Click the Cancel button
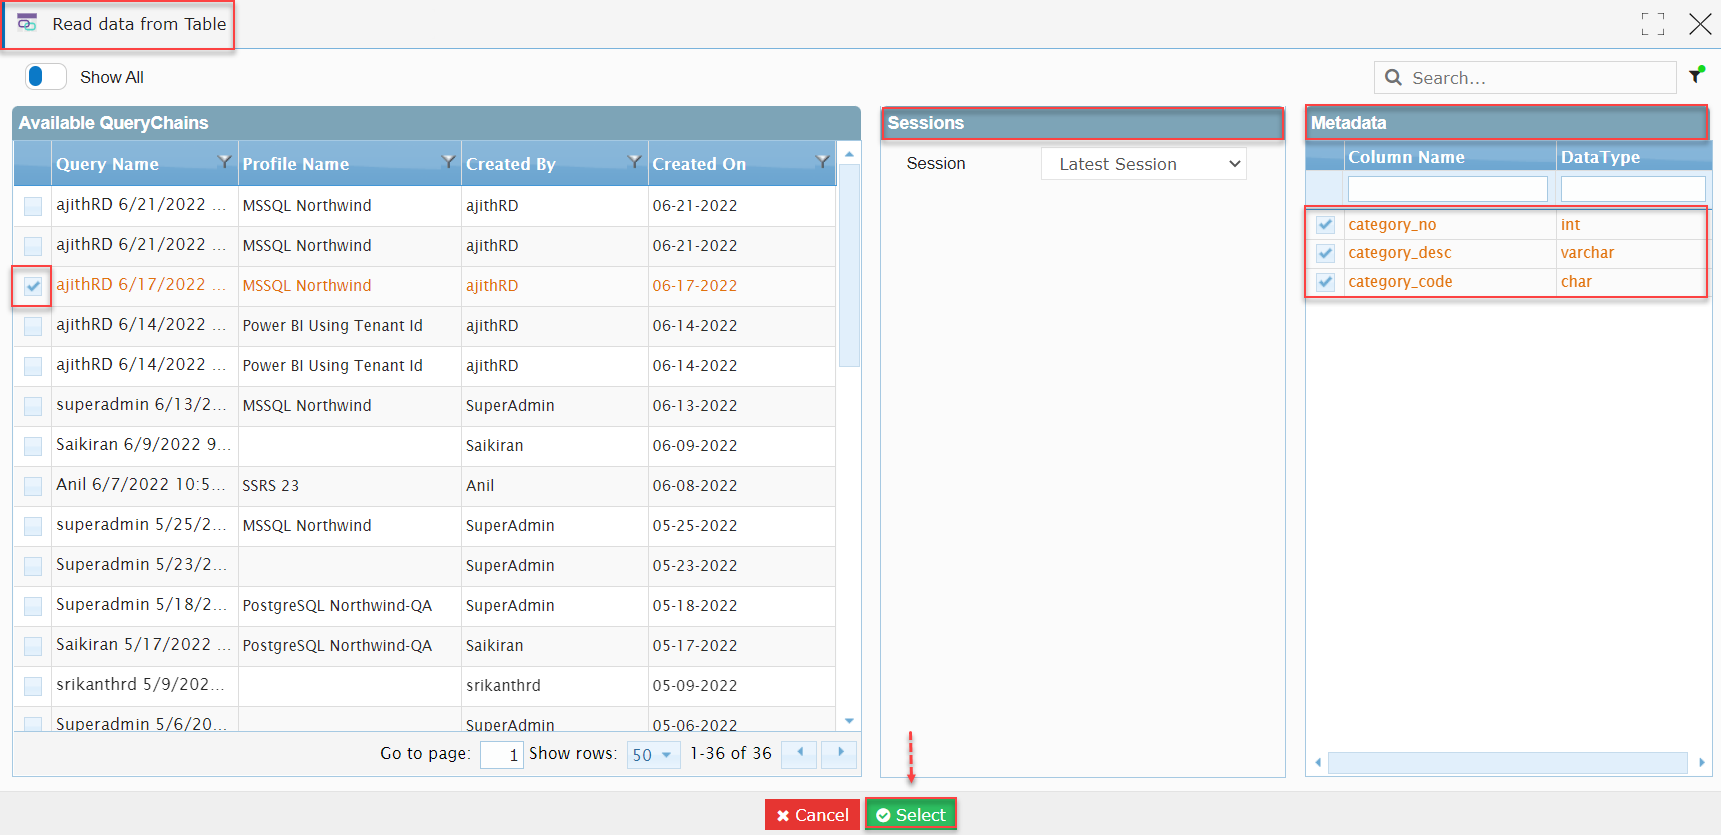The width and height of the screenshot is (1721, 835). [812, 815]
